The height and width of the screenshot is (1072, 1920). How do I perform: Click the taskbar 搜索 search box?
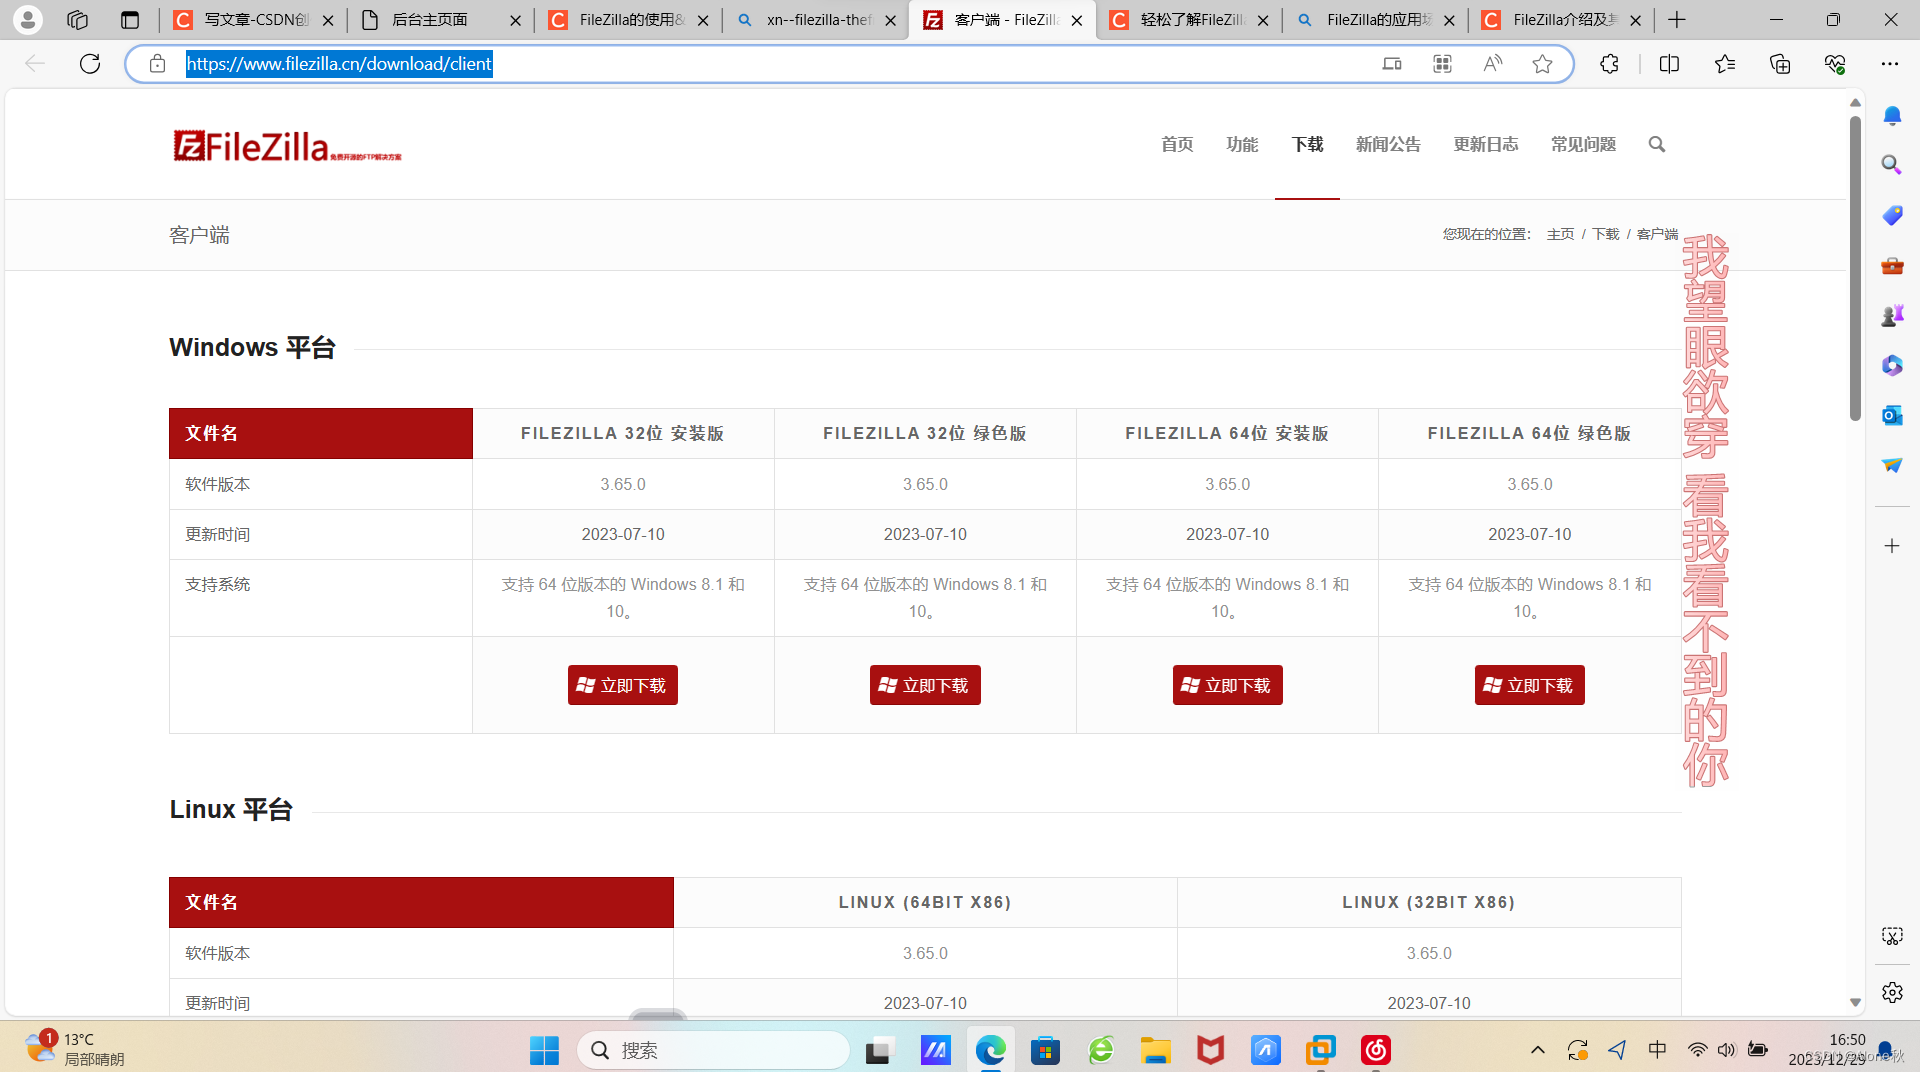[712, 1050]
